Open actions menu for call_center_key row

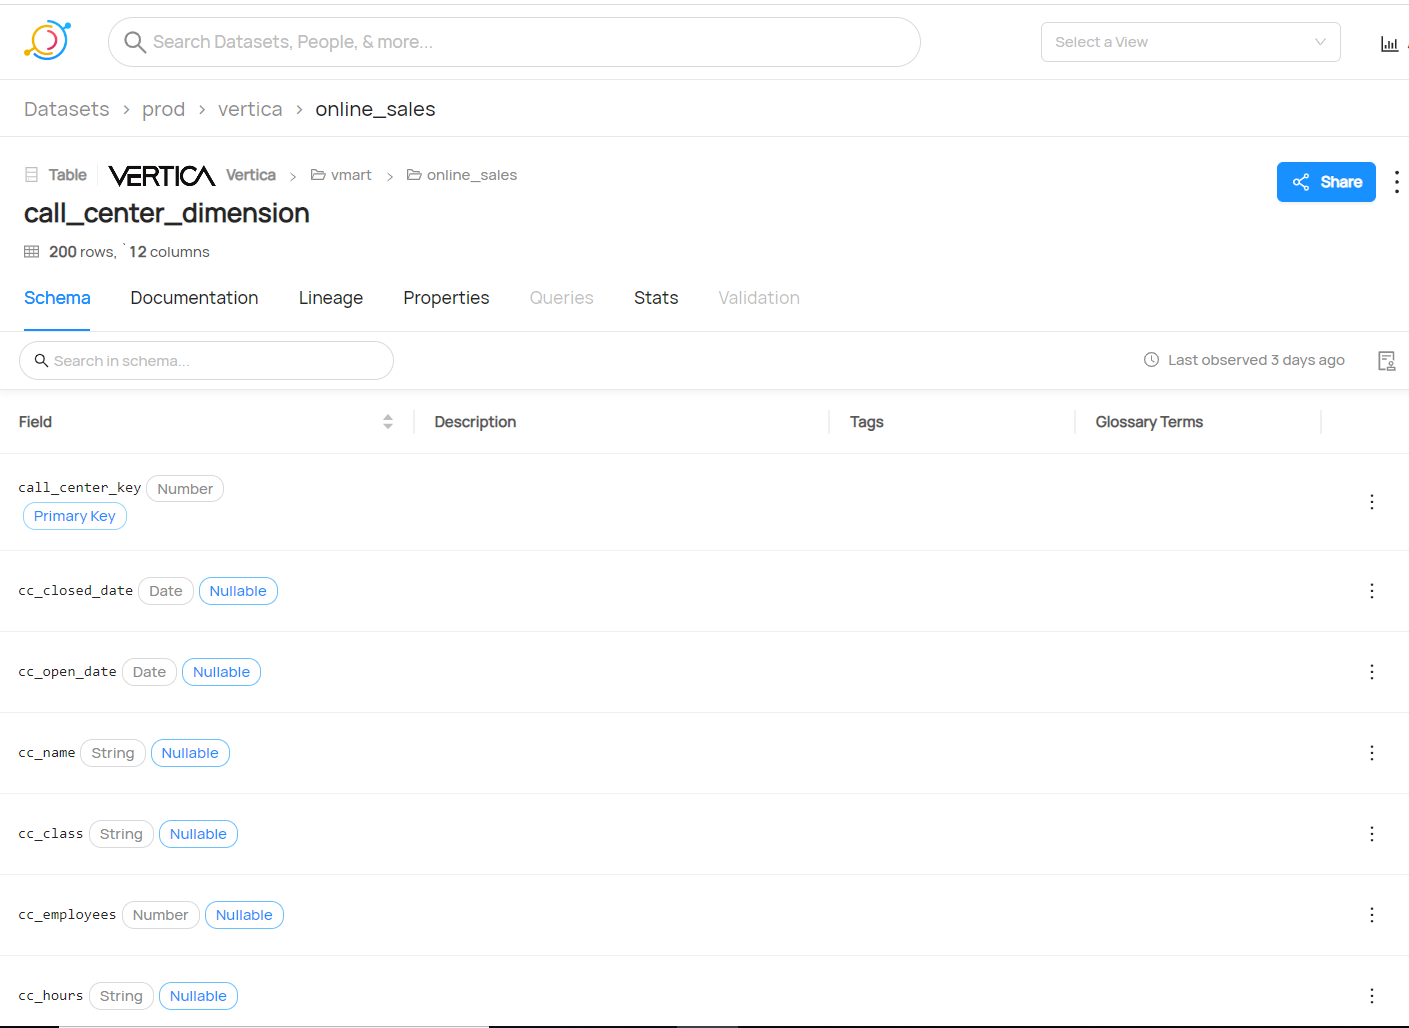pos(1371,502)
